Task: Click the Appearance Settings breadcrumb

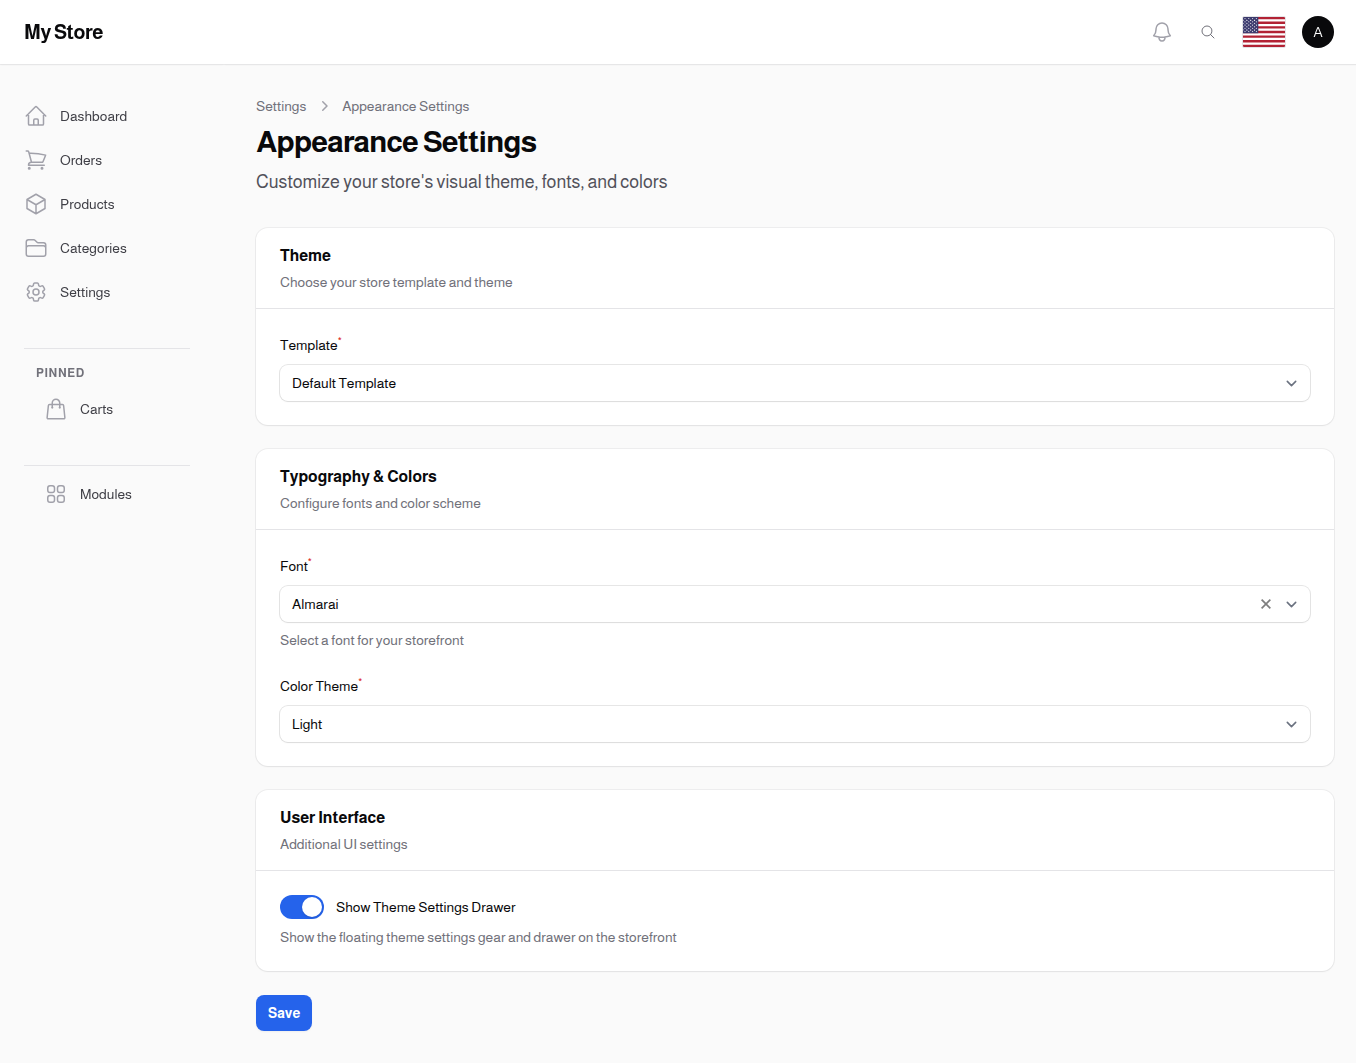Action: coord(405,106)
